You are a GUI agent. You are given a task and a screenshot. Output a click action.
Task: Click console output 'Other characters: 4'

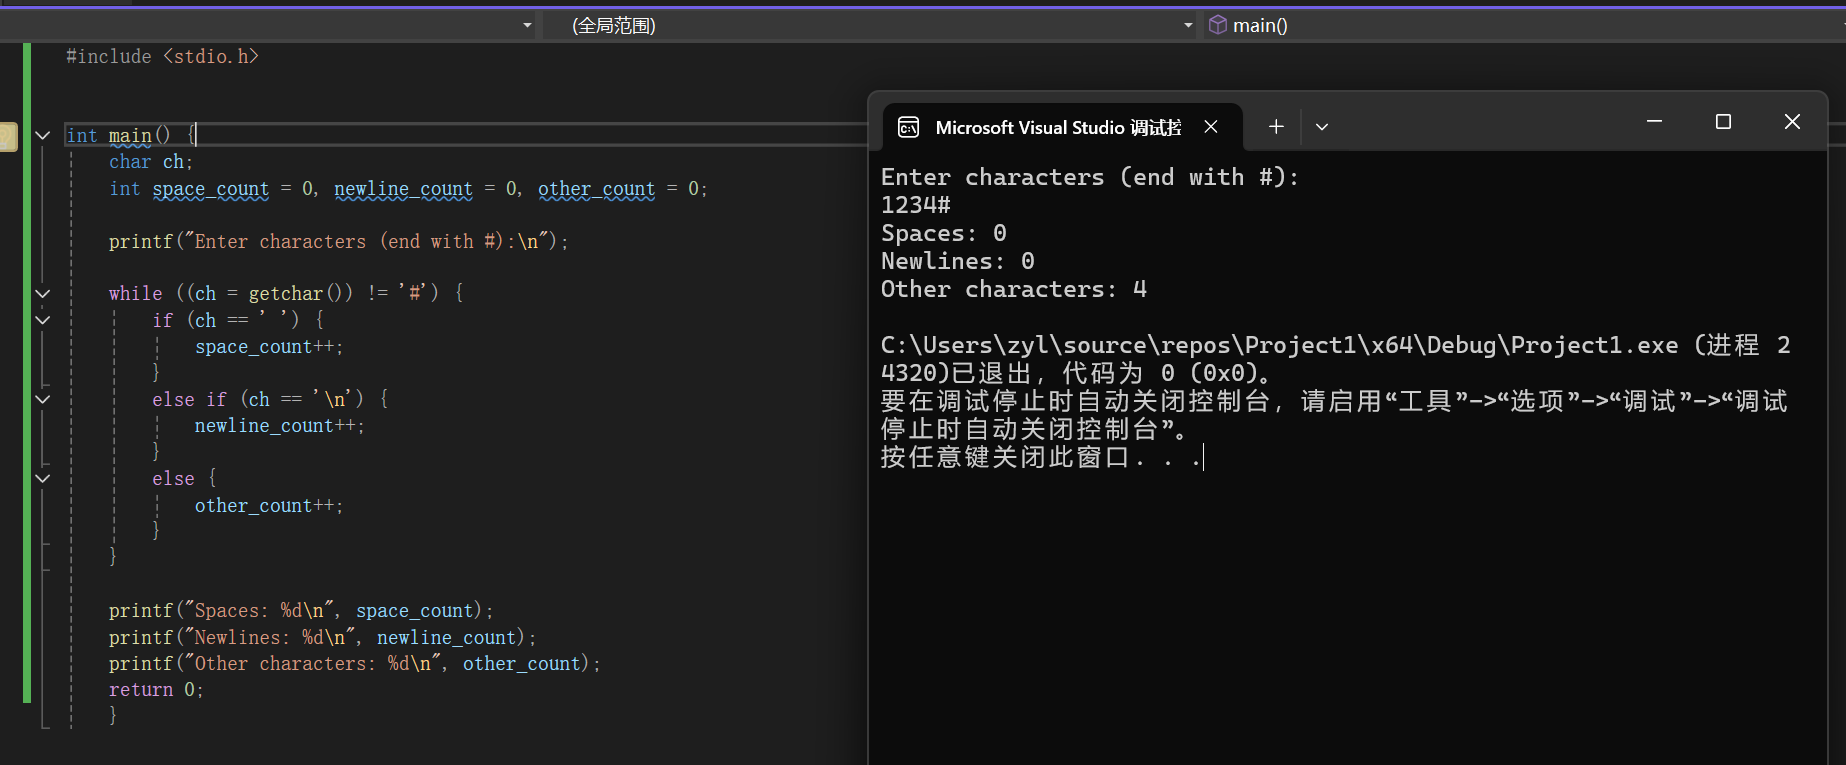click(1014, 289)
